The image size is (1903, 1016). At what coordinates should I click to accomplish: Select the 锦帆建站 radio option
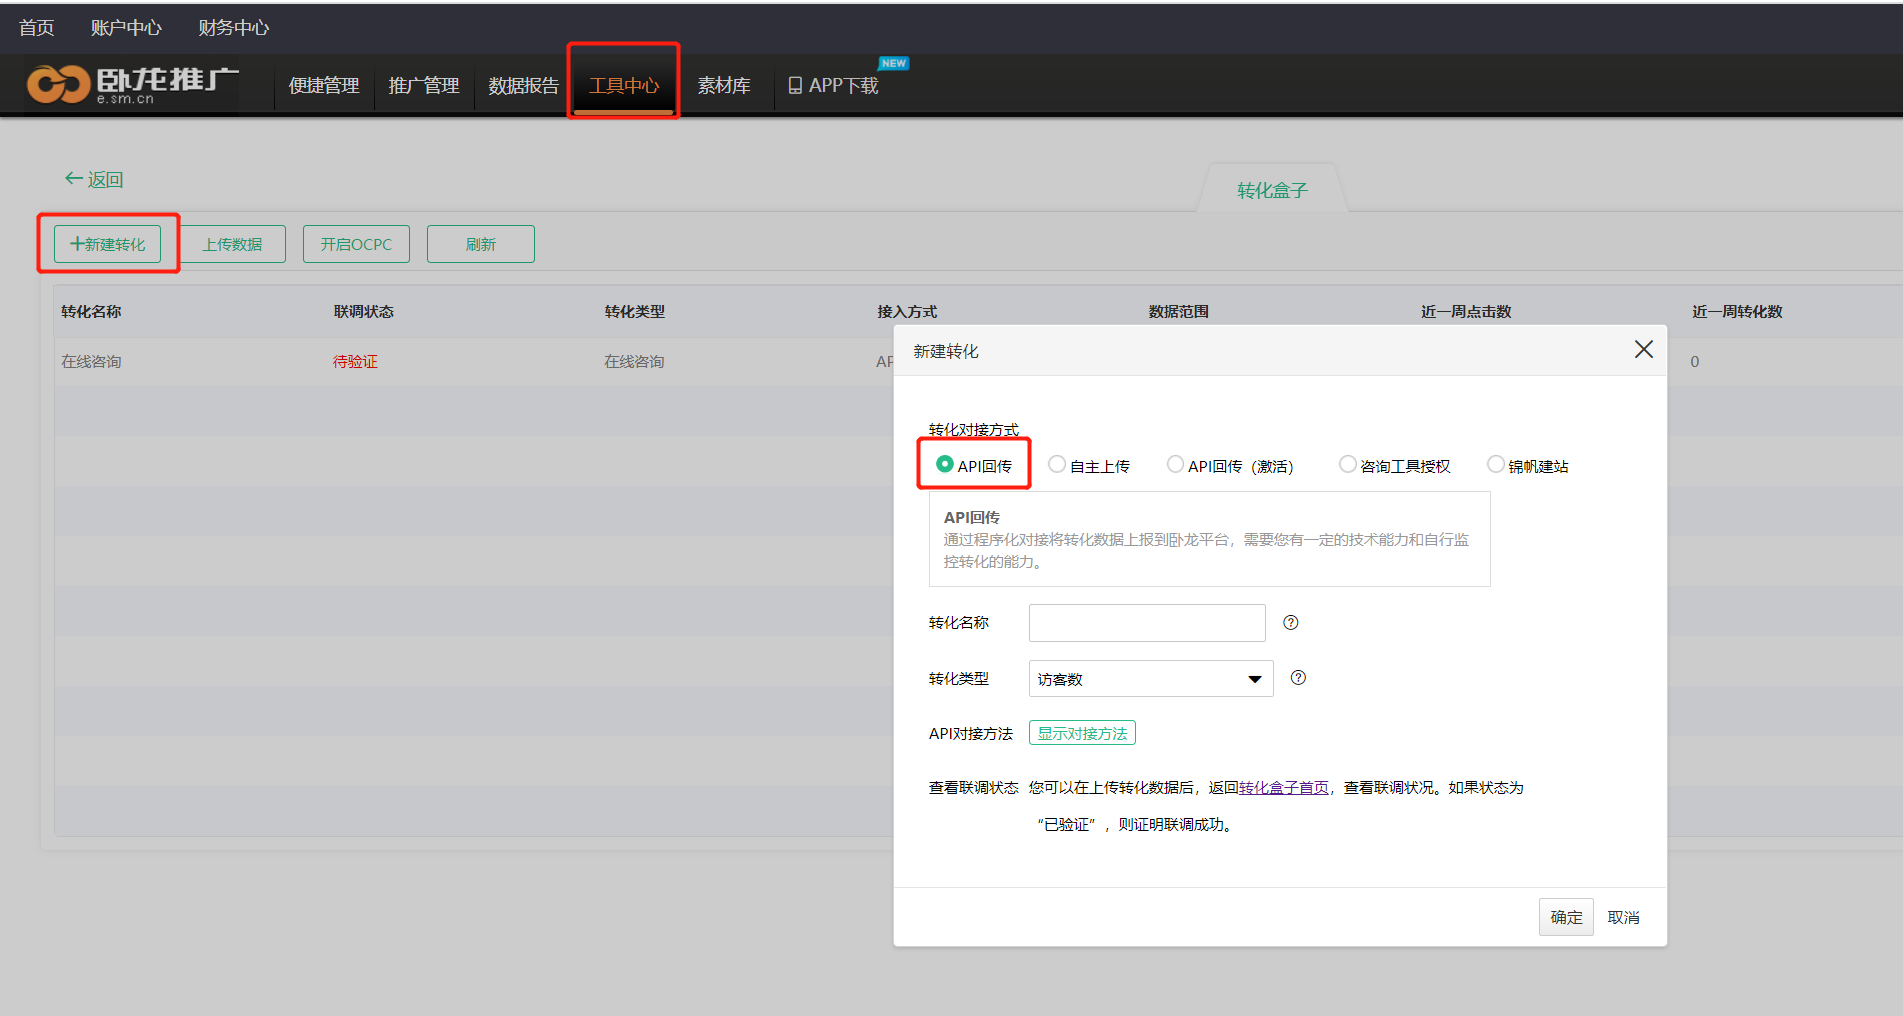(x=1495, y=465)
